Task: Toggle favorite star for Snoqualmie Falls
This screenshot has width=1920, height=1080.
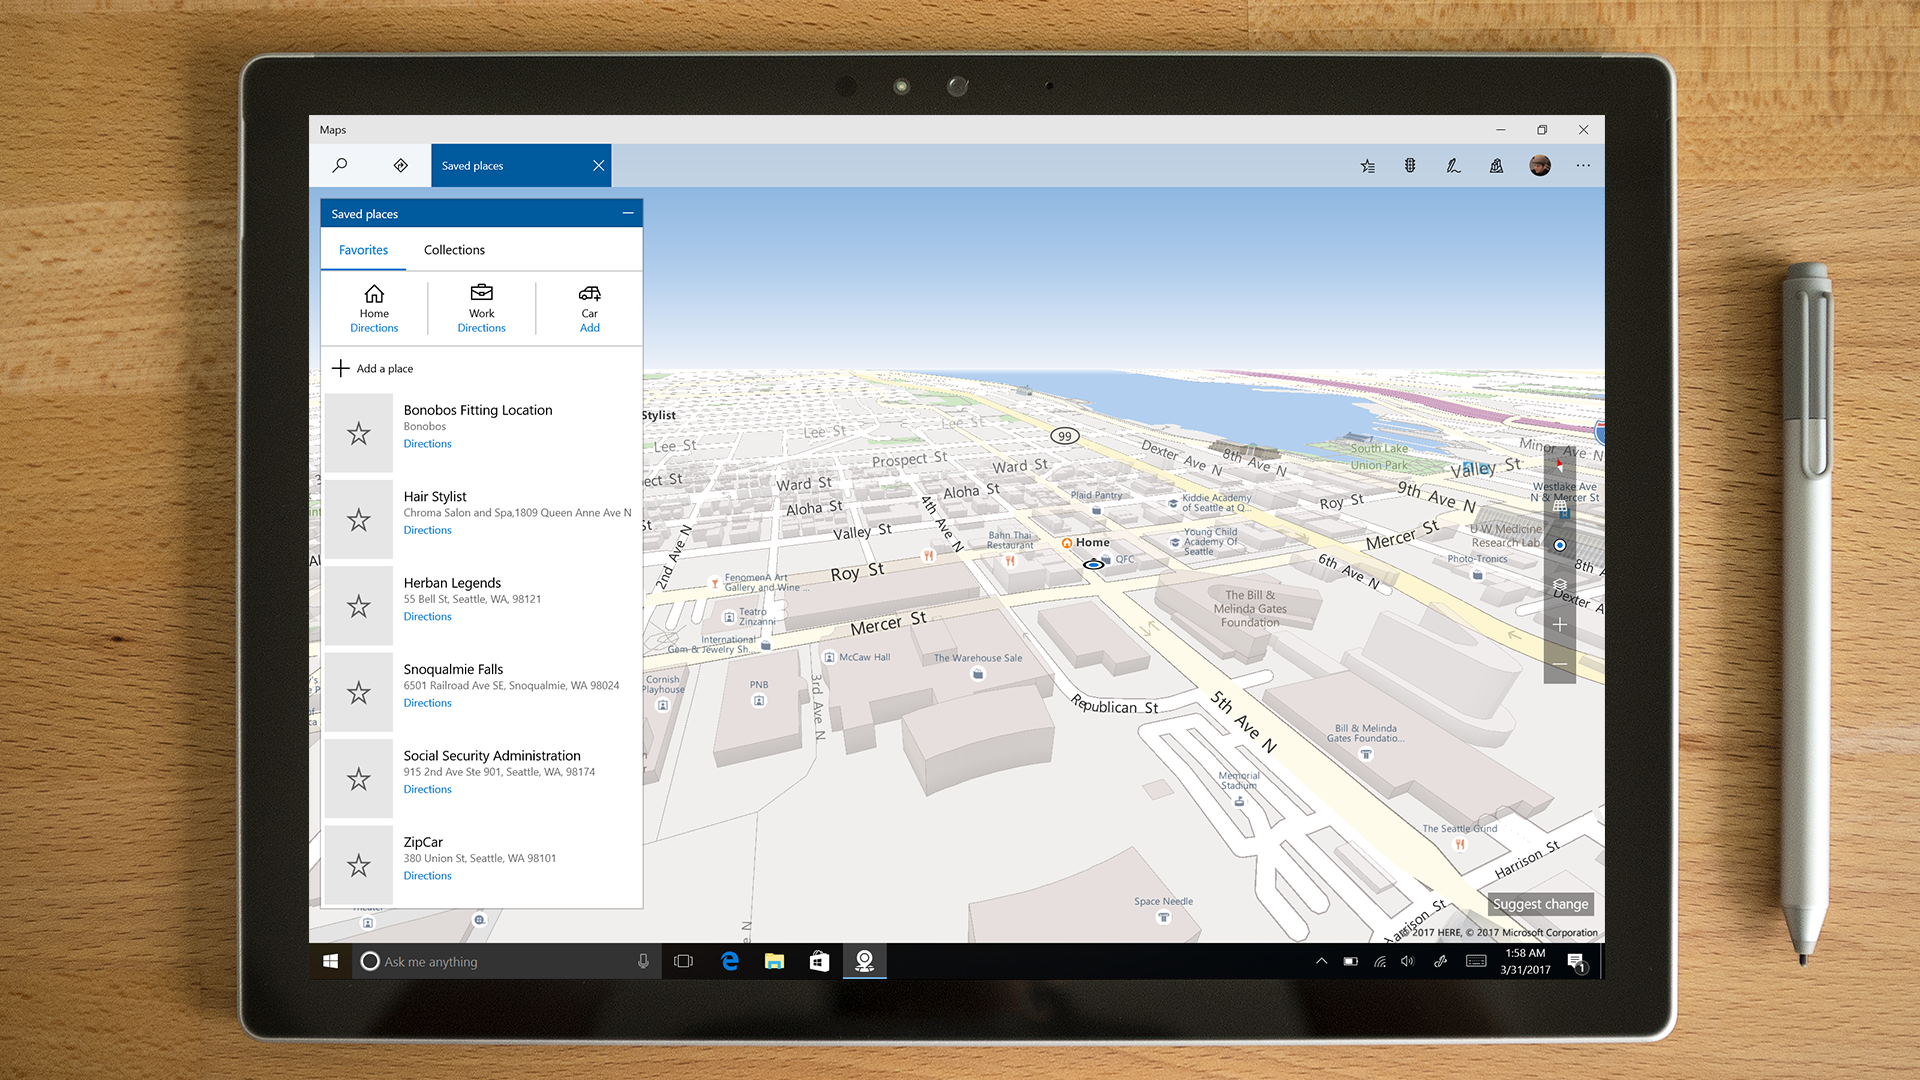Action: [x=359, y=692]
